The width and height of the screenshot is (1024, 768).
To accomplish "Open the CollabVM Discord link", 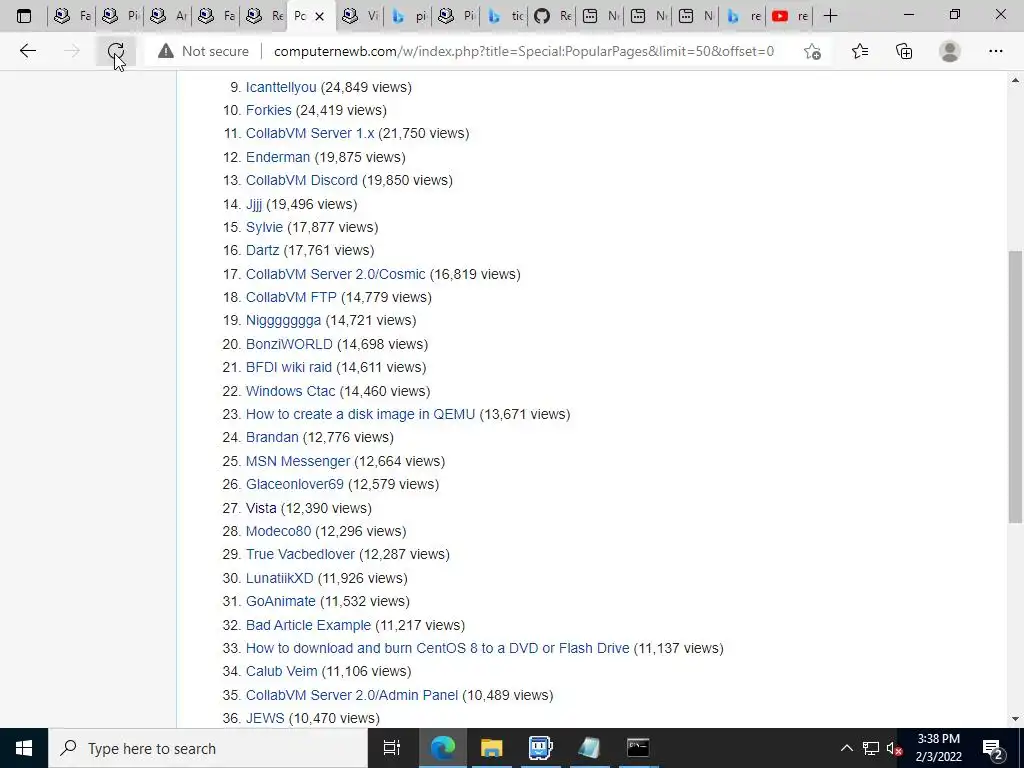I will tap(302, 180).
